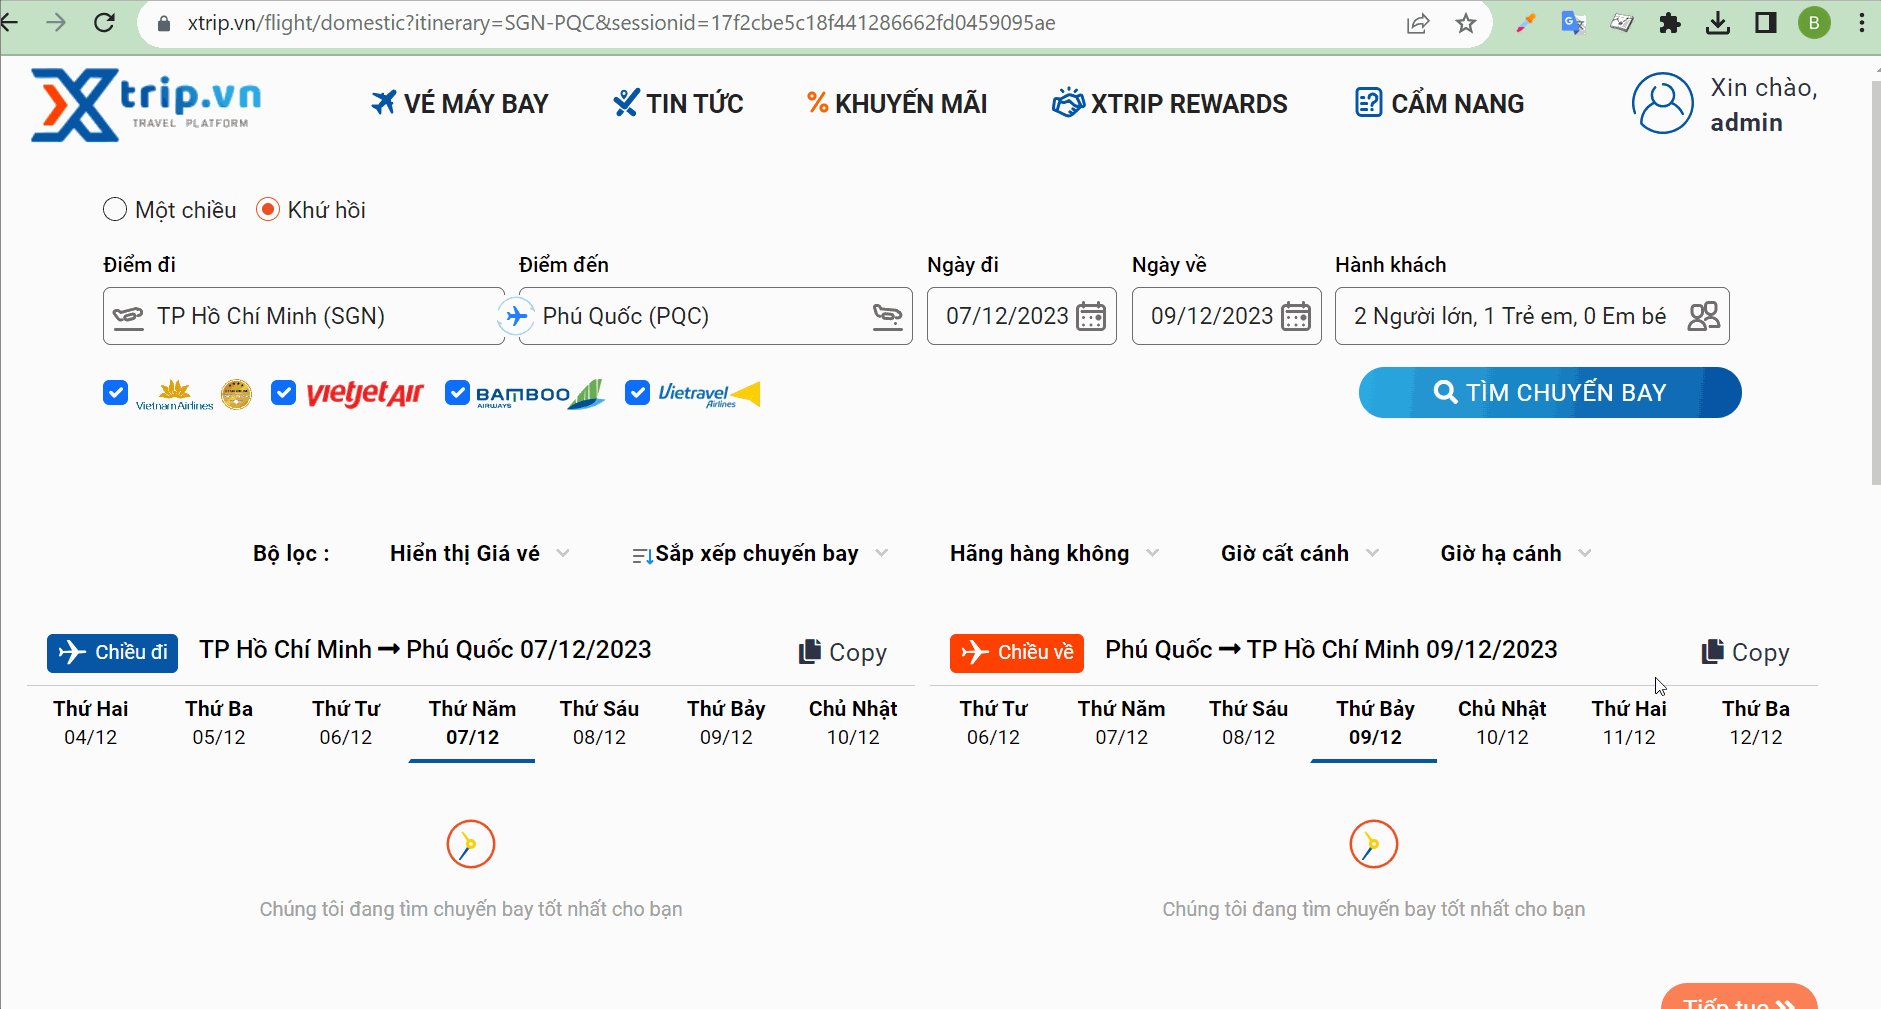Screen dimensions: 1881x1009
Task: Share this page via address bar icon
Action: (x=1417, y=23)
